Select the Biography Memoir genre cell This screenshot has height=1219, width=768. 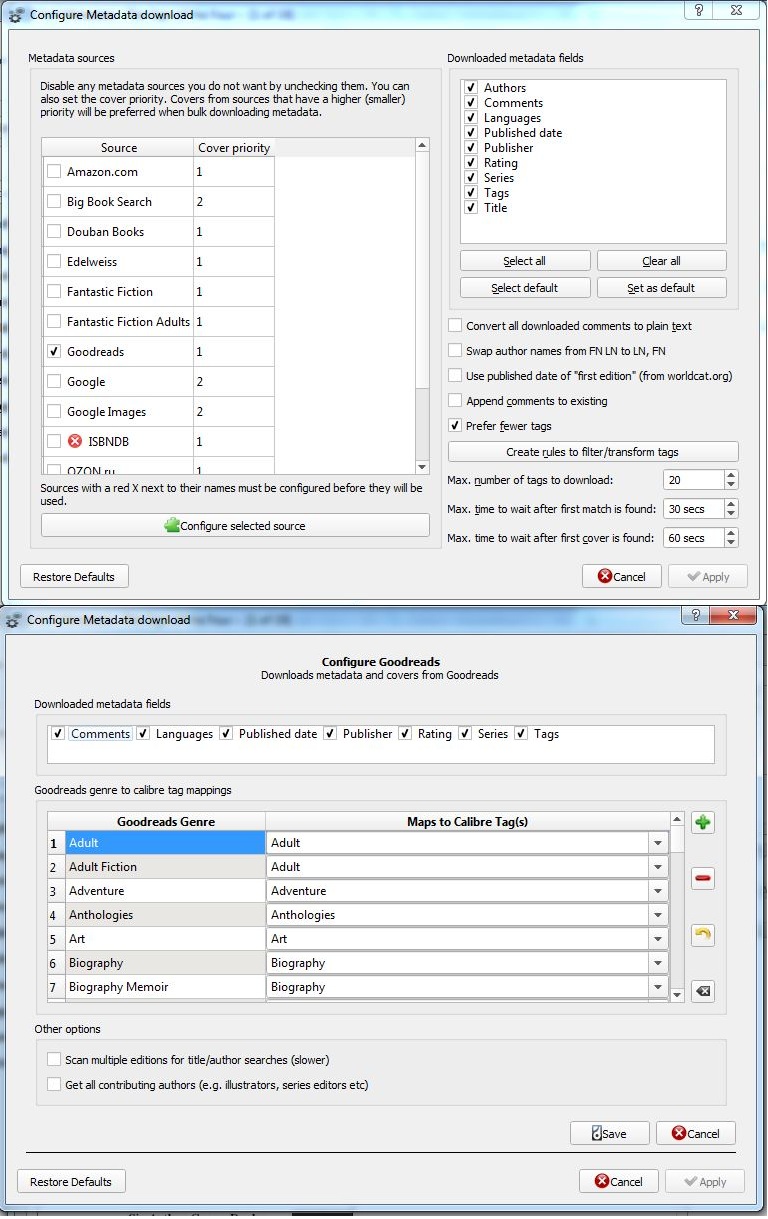click(165, 987)
